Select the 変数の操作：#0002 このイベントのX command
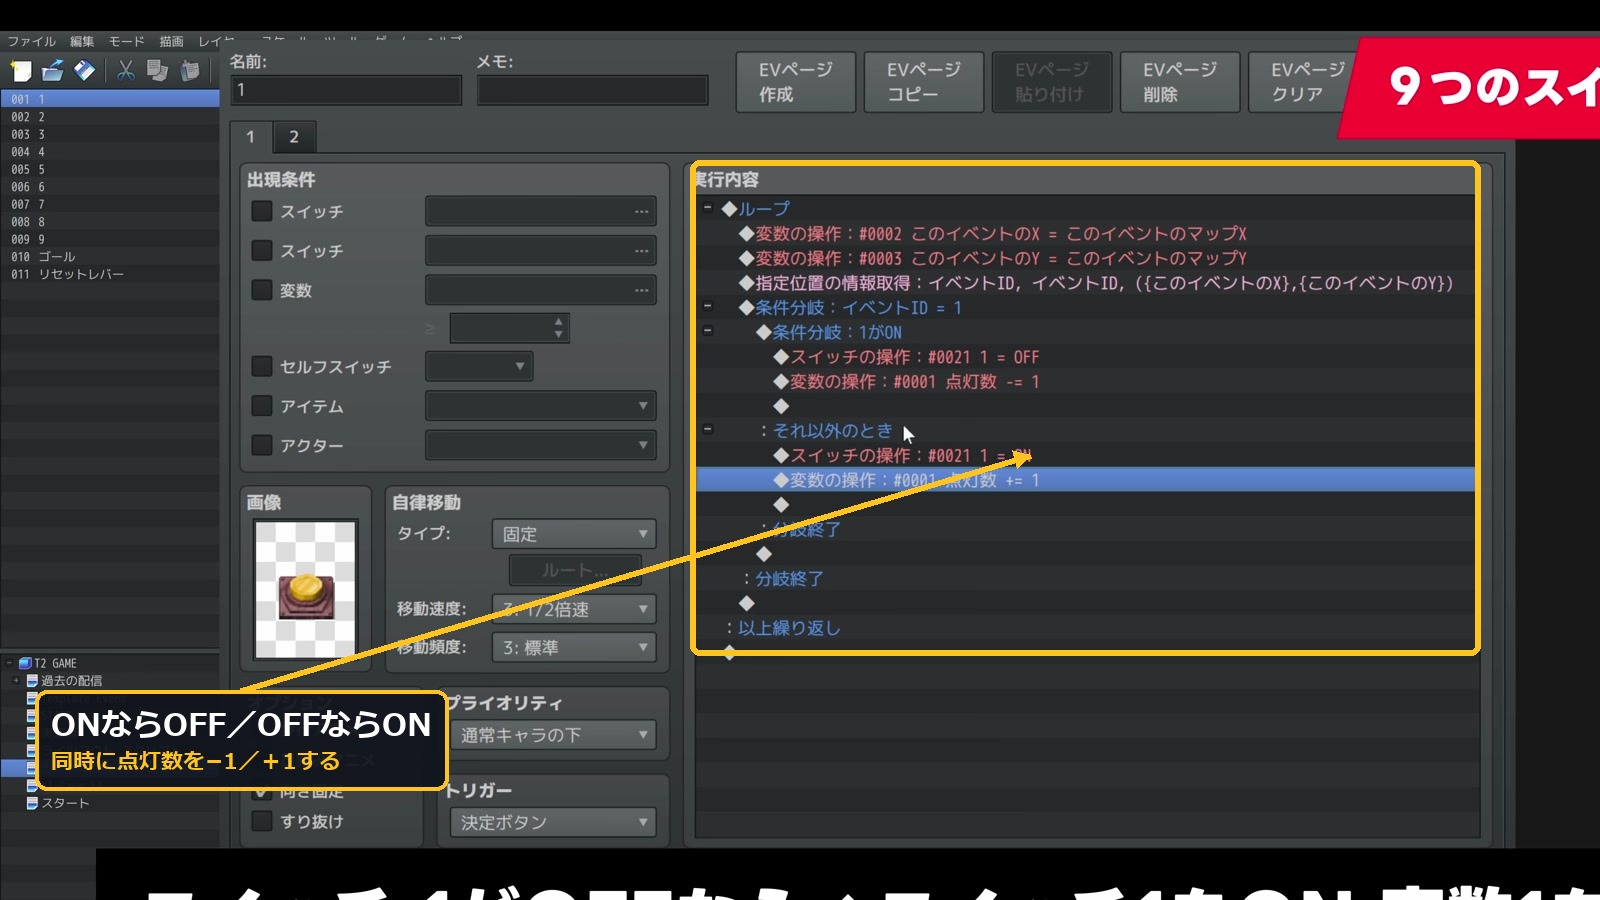 [x=1085, y=233]
